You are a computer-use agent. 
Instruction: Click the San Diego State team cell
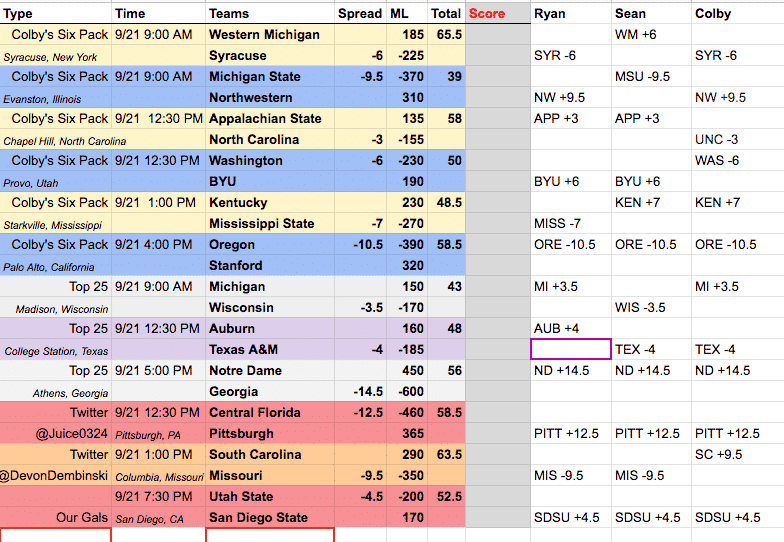point(270,518)
